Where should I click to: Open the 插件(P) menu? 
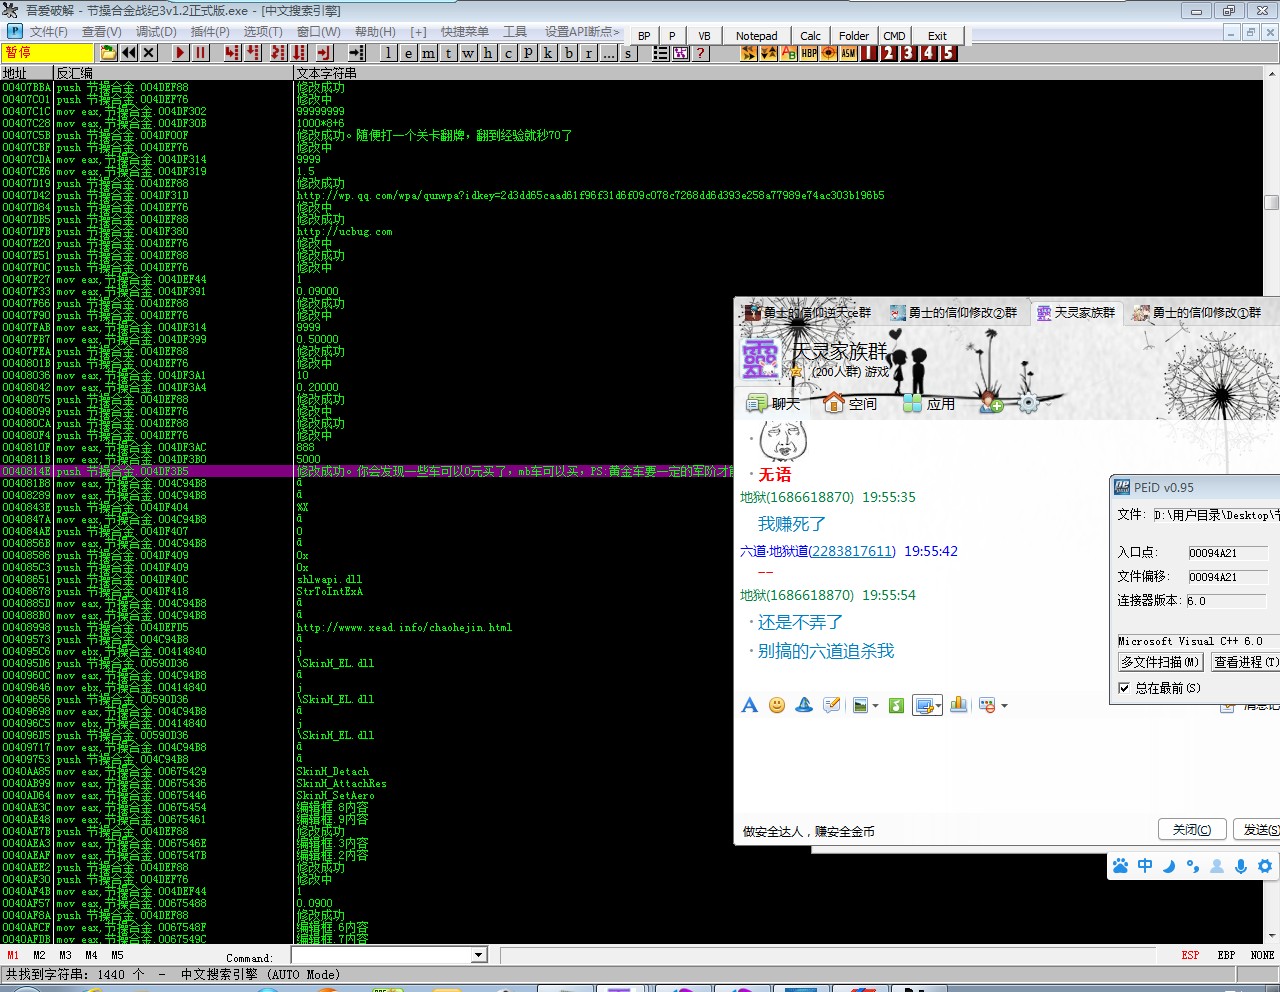click(210, 32)
